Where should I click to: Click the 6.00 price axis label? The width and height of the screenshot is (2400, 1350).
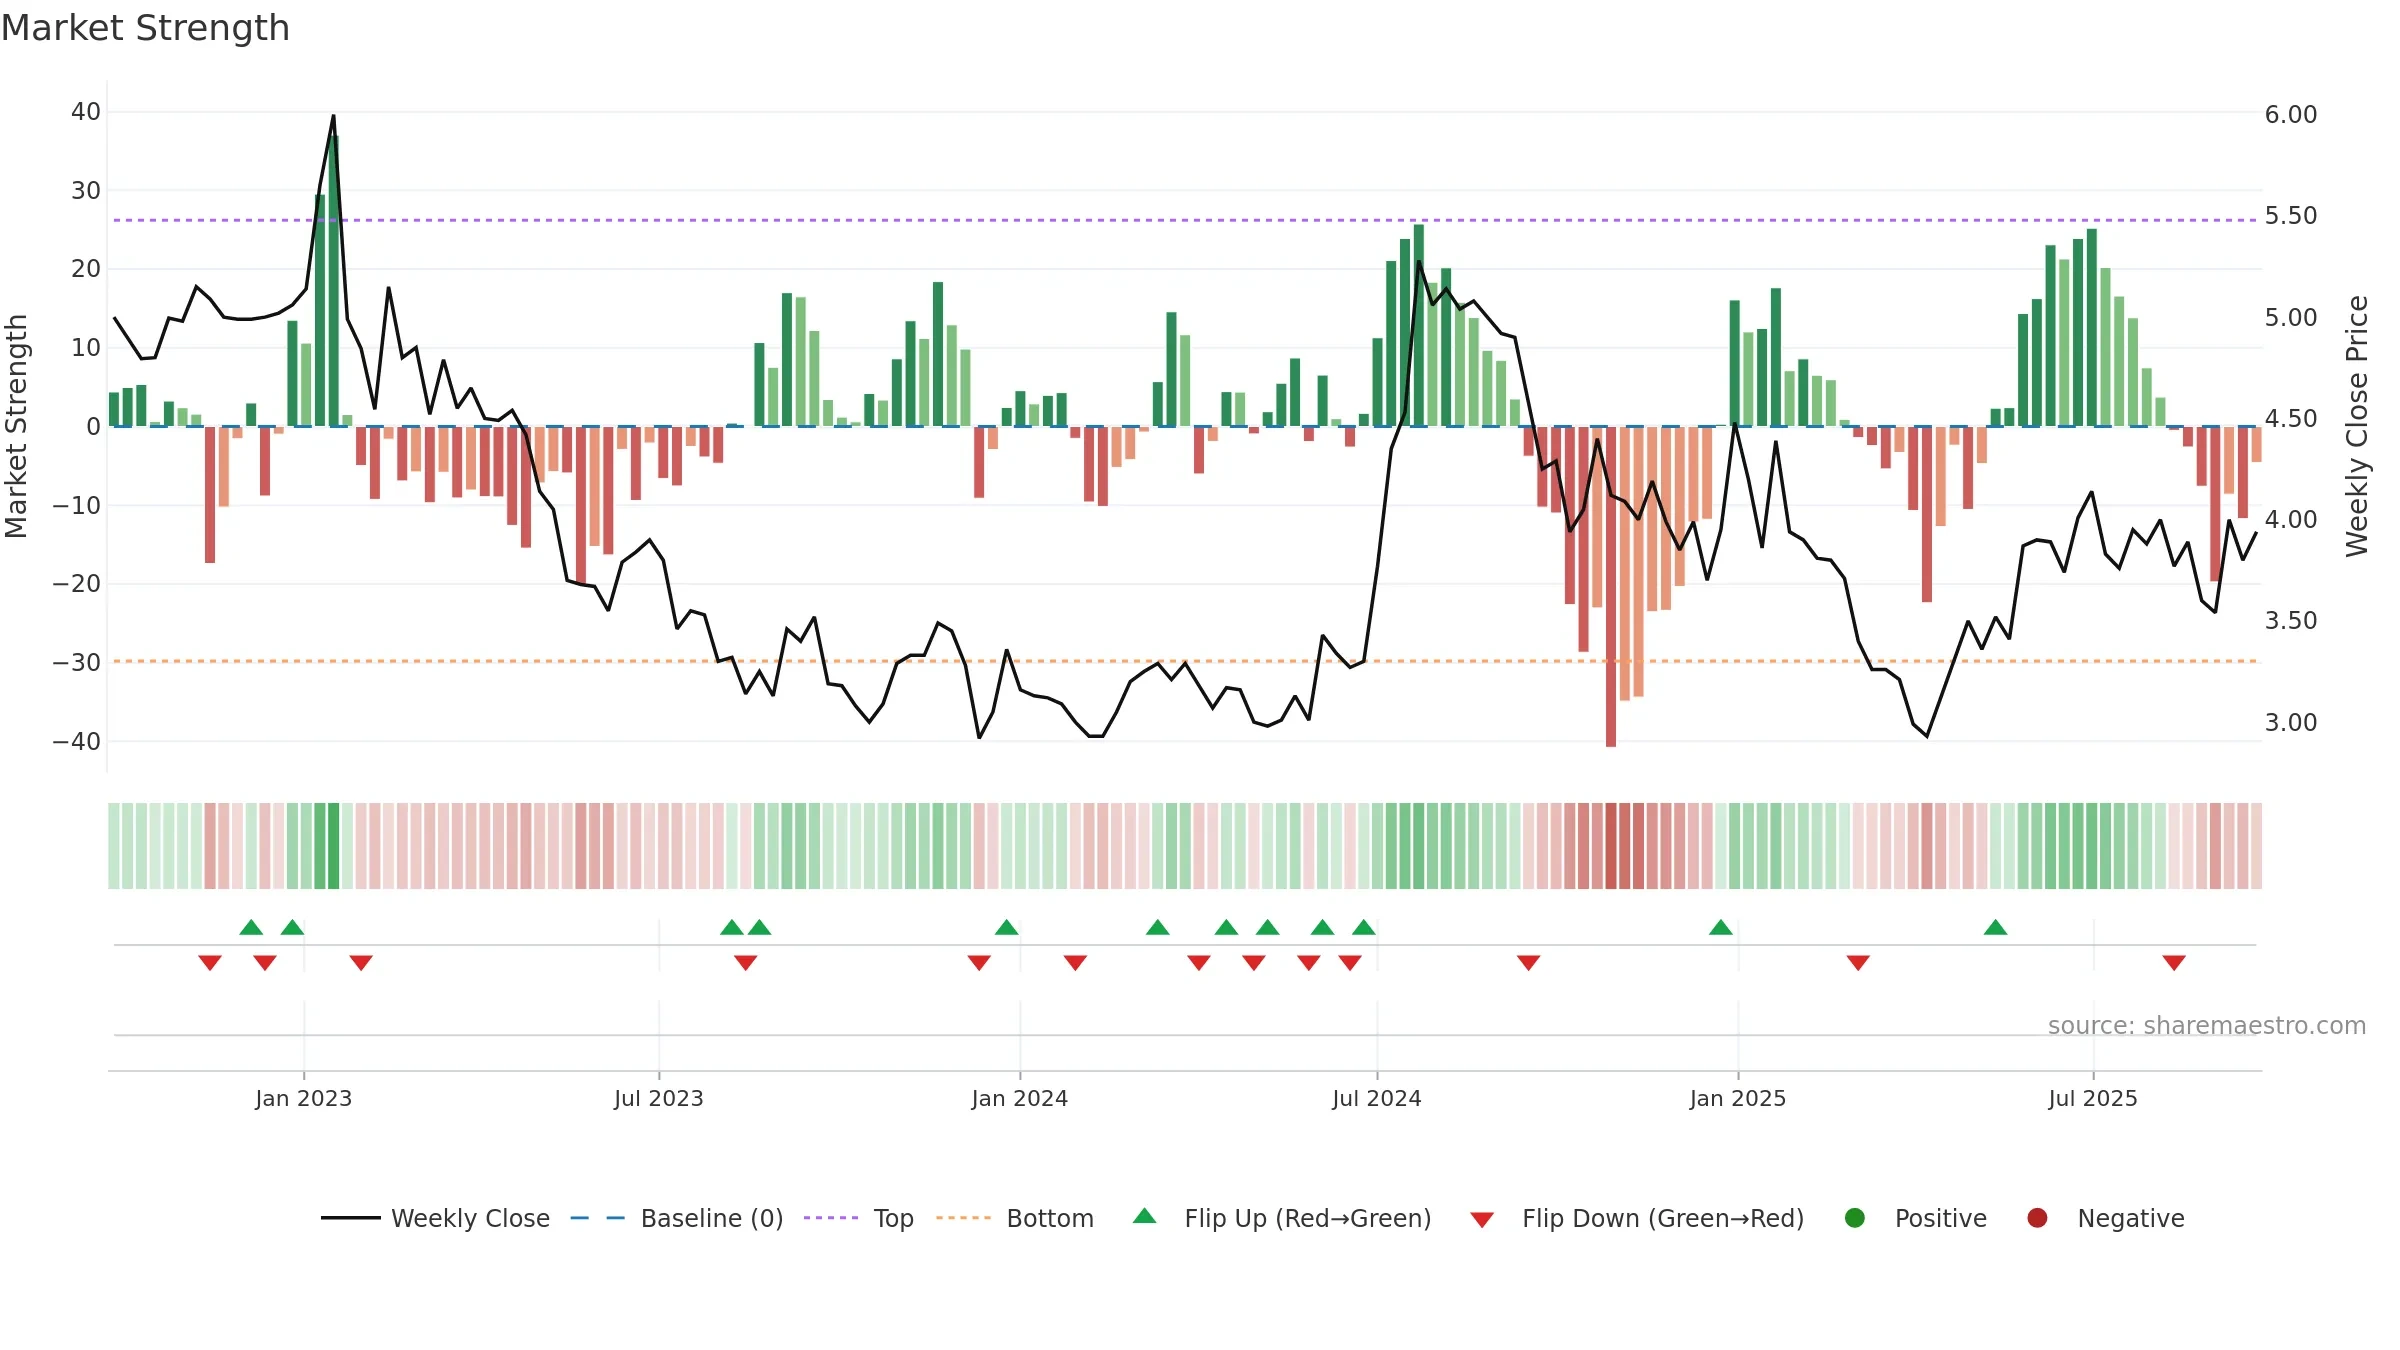click(2291, 114)
